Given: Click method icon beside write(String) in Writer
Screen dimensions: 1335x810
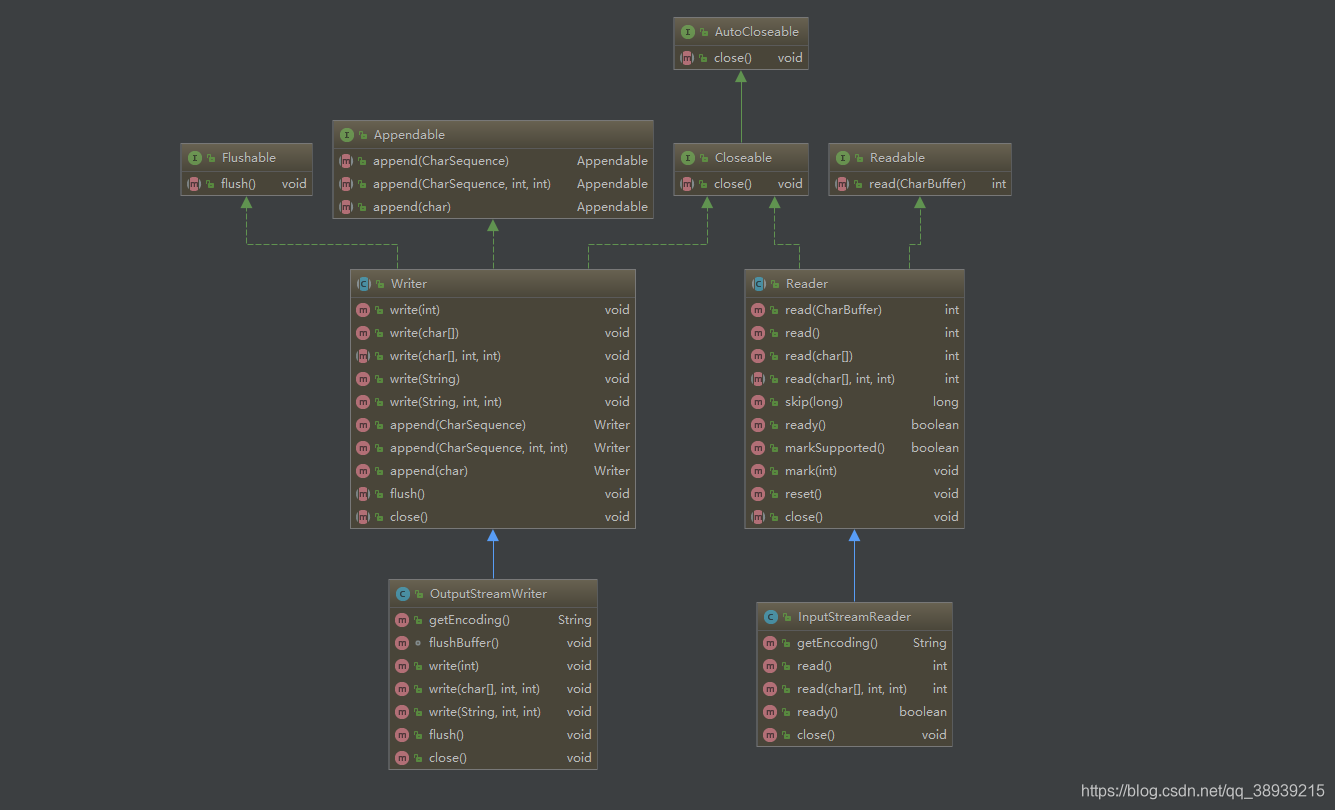Looking at the screenshot, I should tap(363, 379).
